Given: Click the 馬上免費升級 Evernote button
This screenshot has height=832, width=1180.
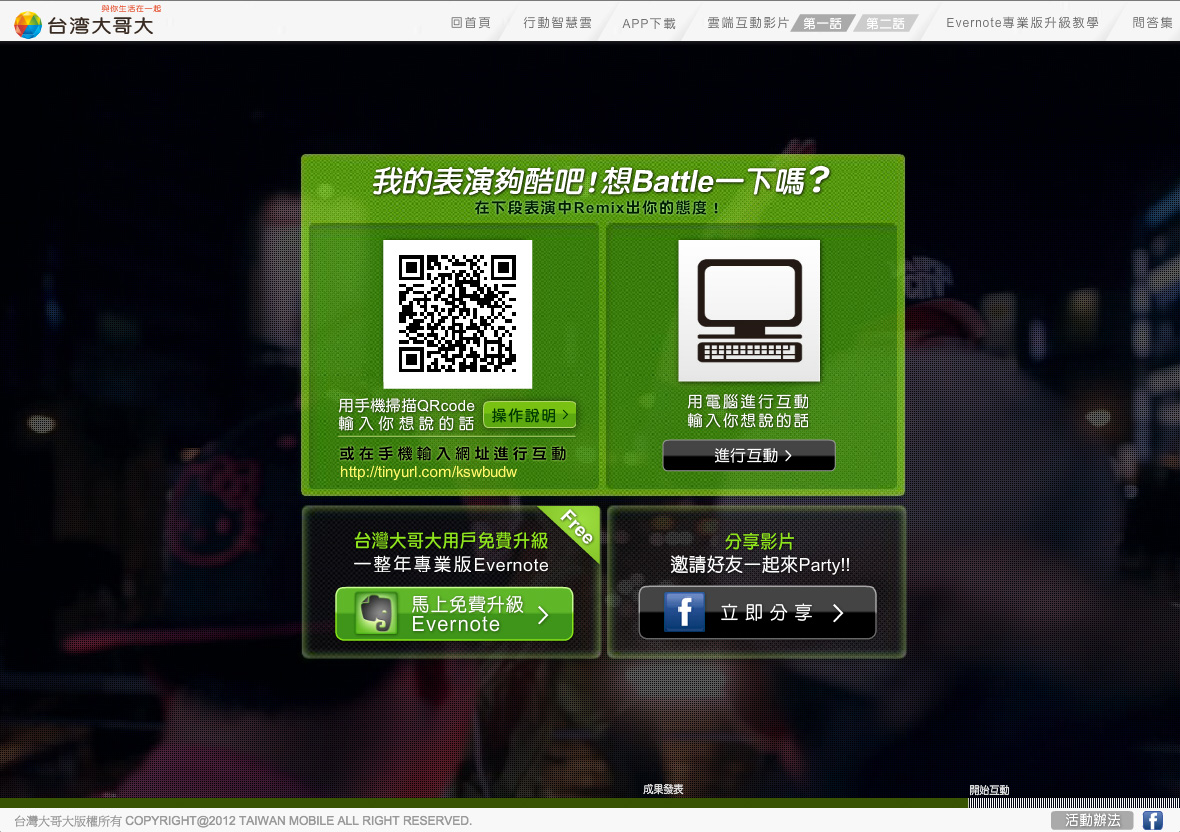Looking at the screenshot, I should pos(454,614).
